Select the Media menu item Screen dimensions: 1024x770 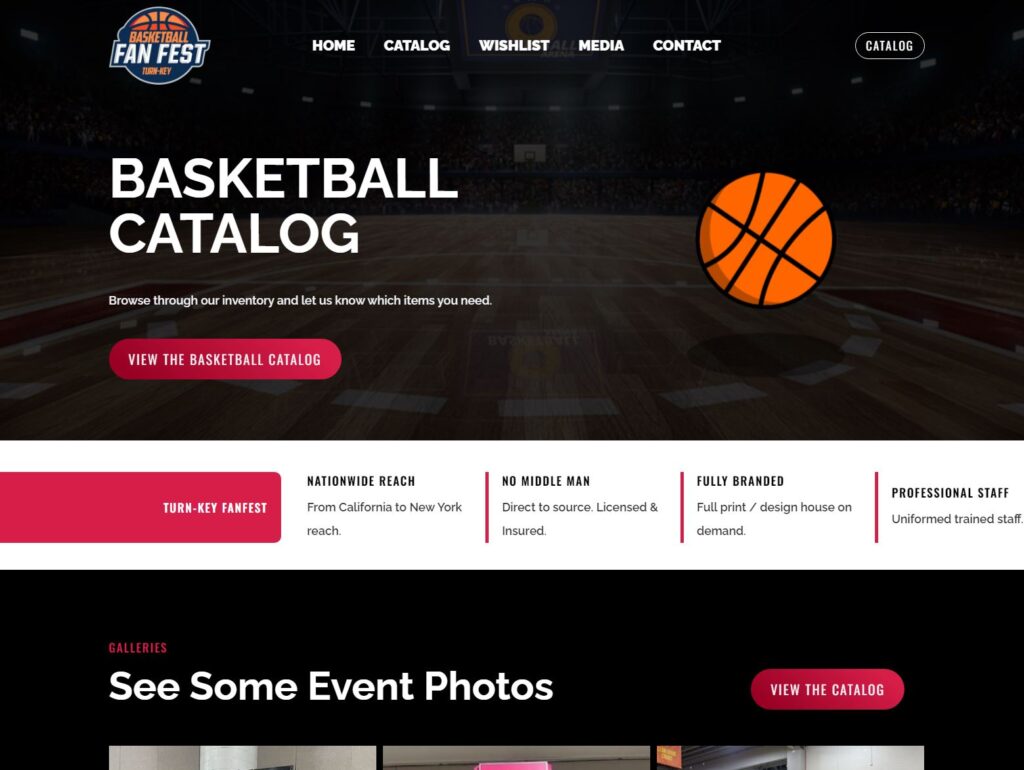click(x=601, y=46)
